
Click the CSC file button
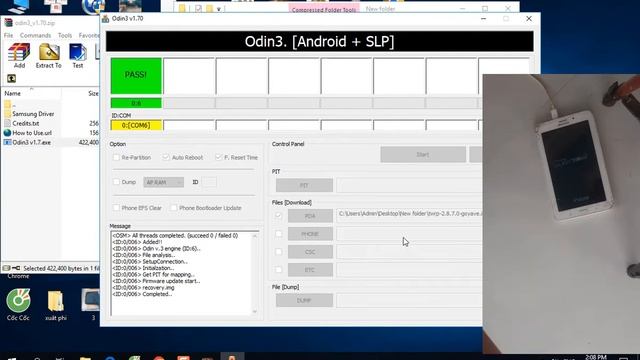310,252
